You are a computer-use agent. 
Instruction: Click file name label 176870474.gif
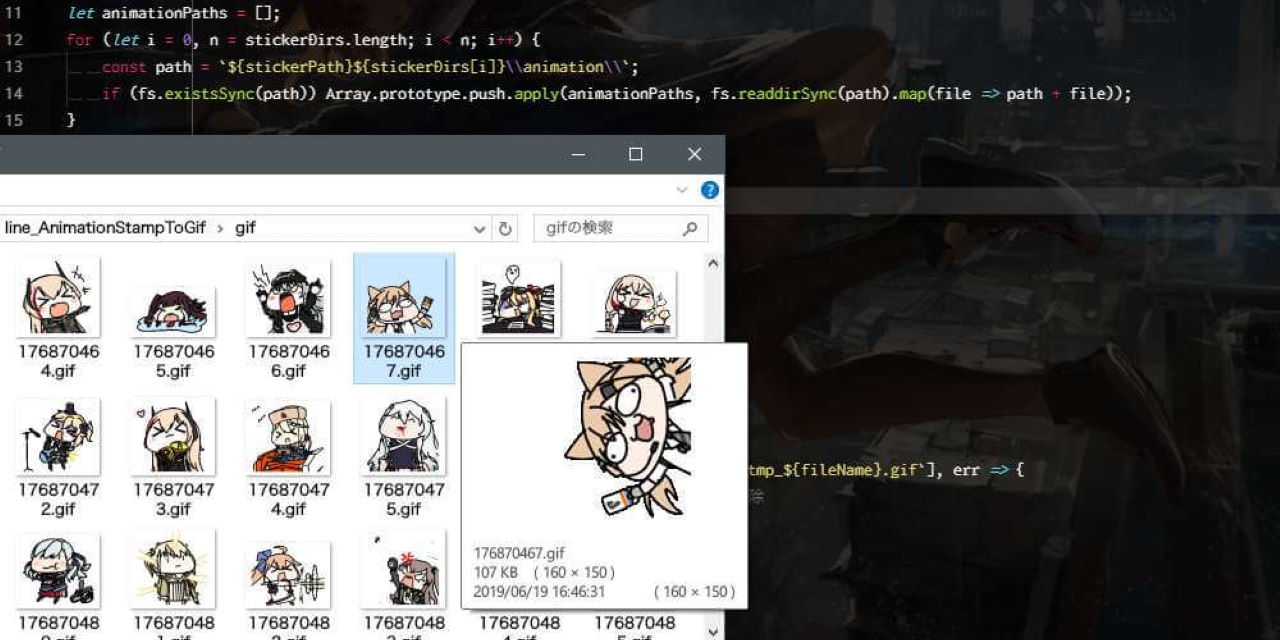click(289, 499)
